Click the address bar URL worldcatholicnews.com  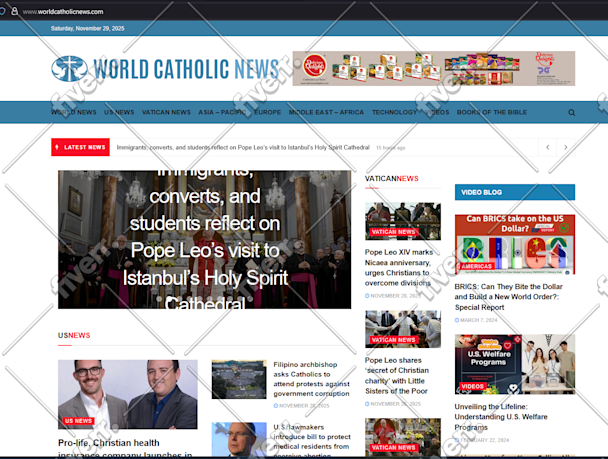point(63,12)
